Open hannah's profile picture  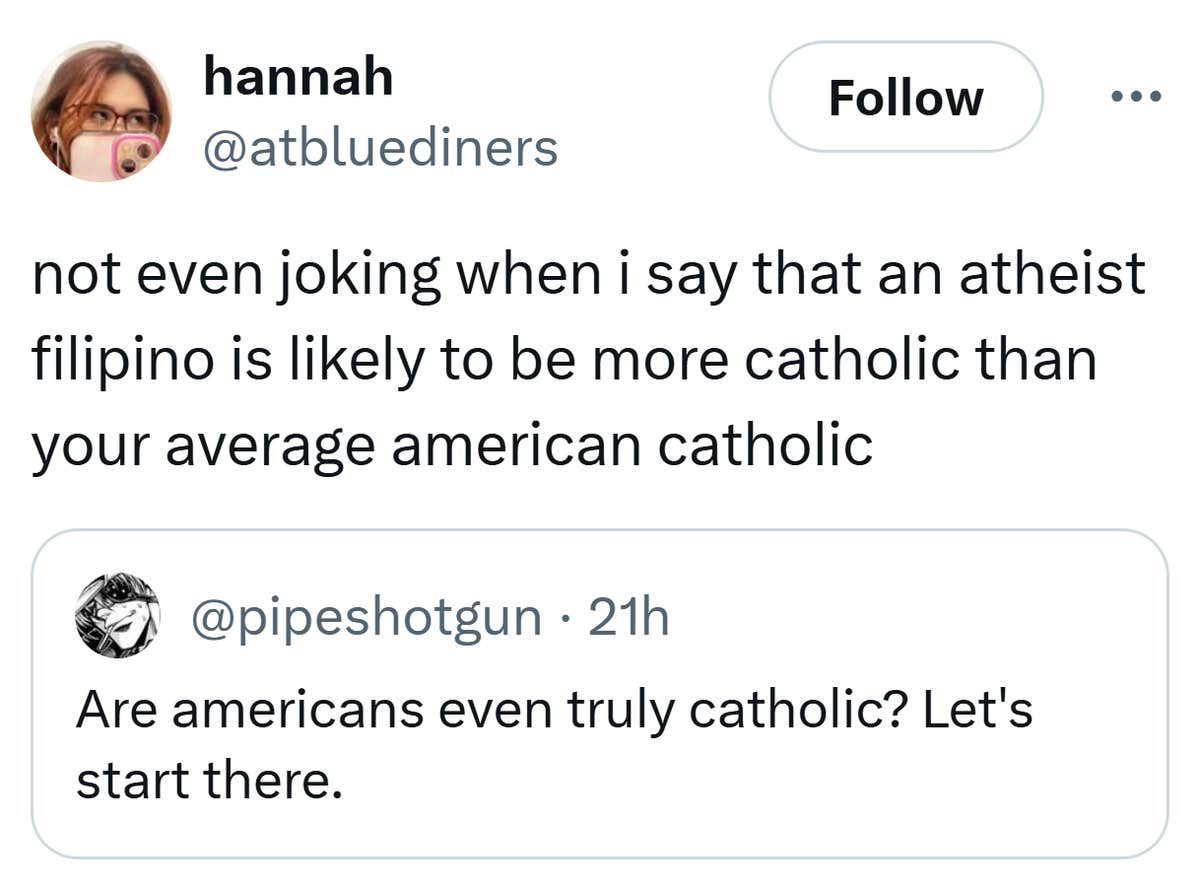(x=101, y=111)
